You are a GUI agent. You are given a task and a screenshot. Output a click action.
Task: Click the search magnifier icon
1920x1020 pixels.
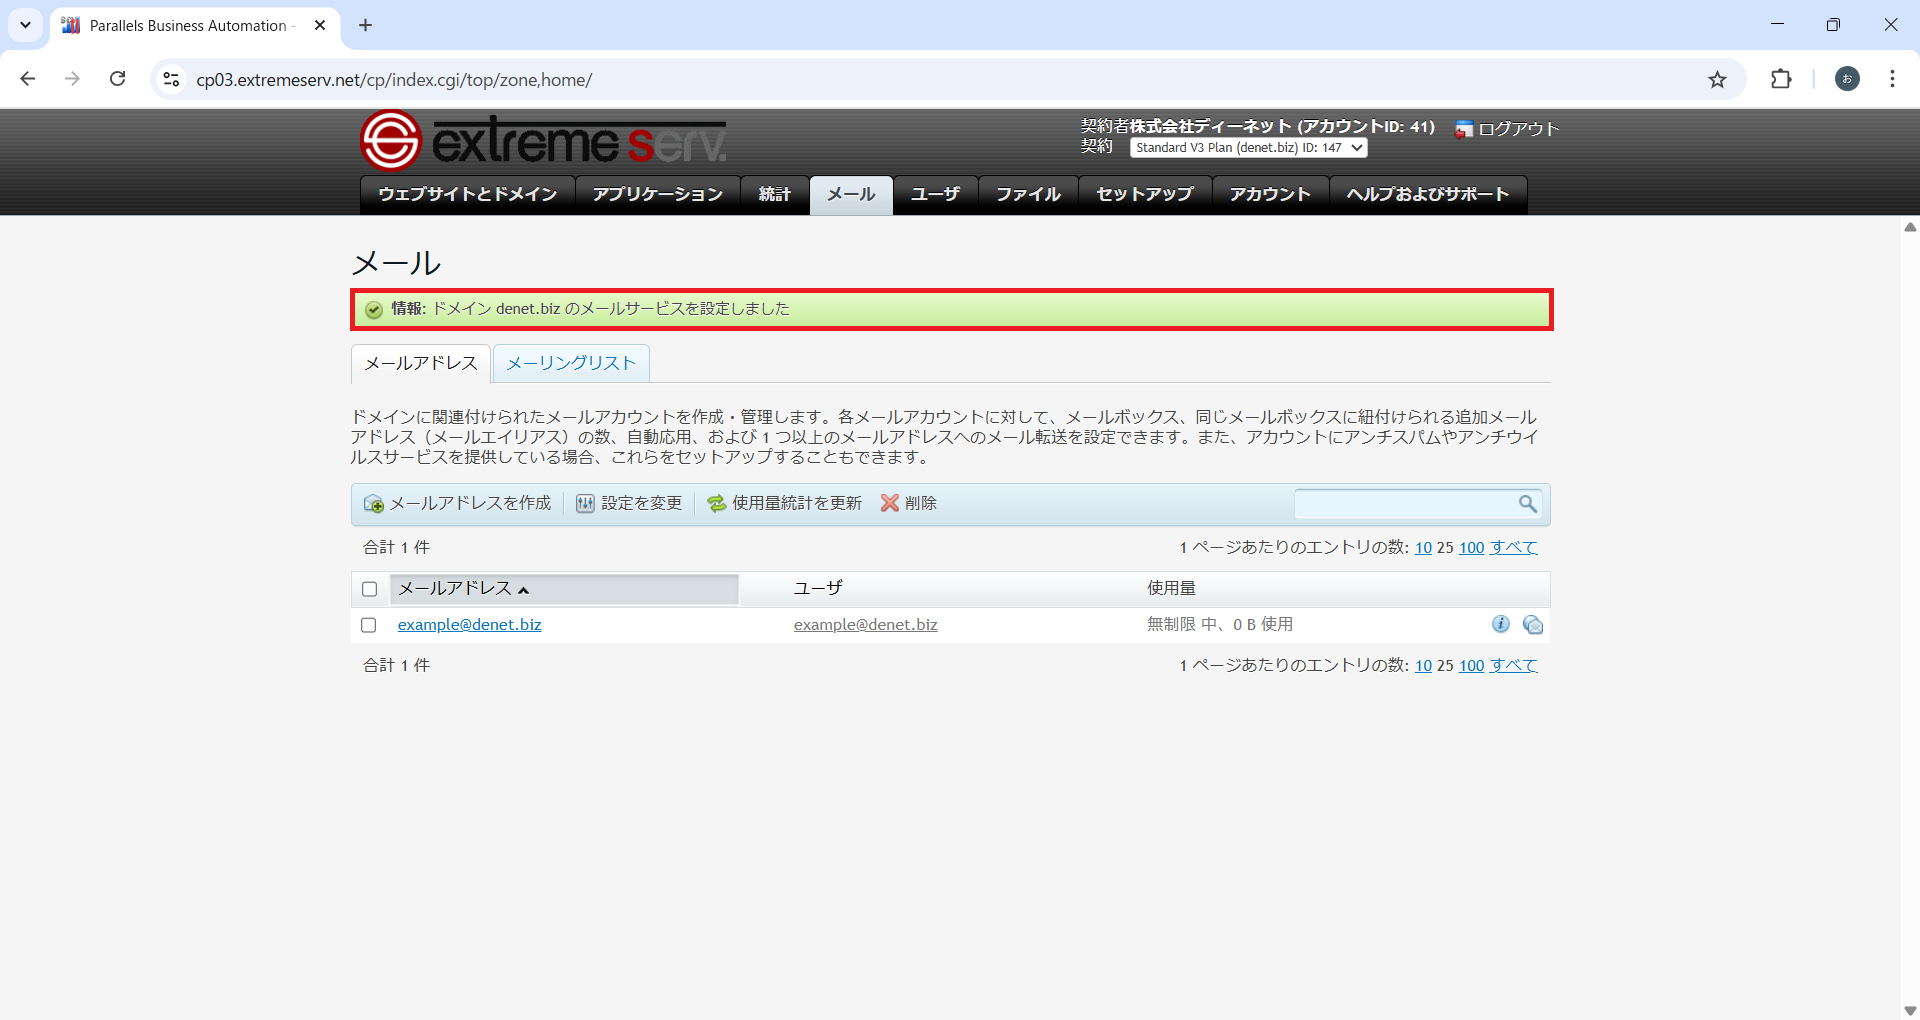point(1528,504)
